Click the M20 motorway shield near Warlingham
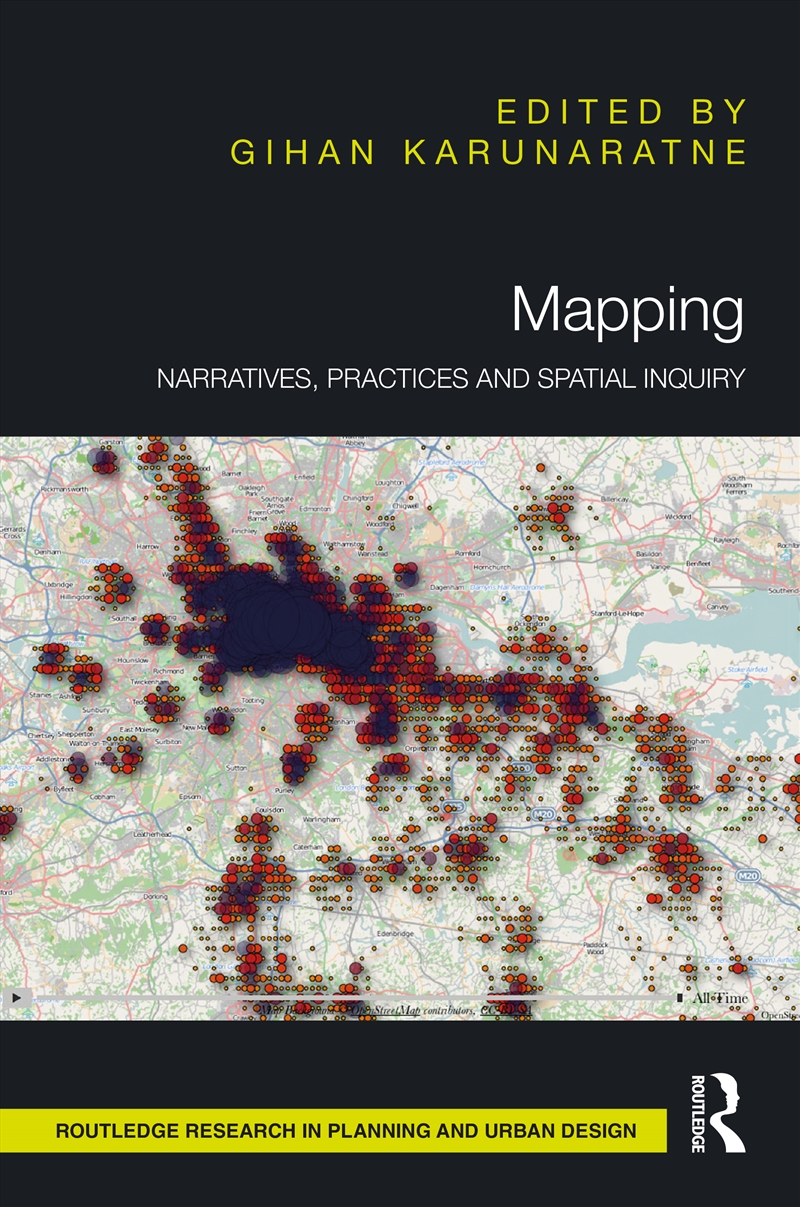Viewport: 800px width, 1207px height. pyautogui.click(x=544, y=813)
